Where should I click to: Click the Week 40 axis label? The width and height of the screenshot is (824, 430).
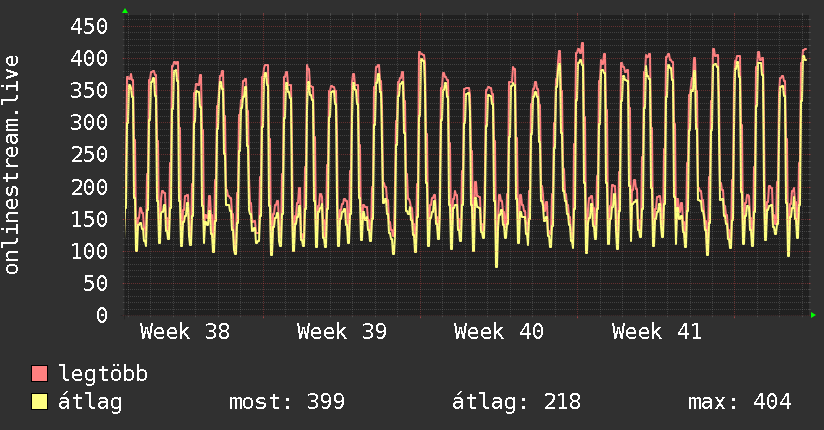click(x=499, y=332)
